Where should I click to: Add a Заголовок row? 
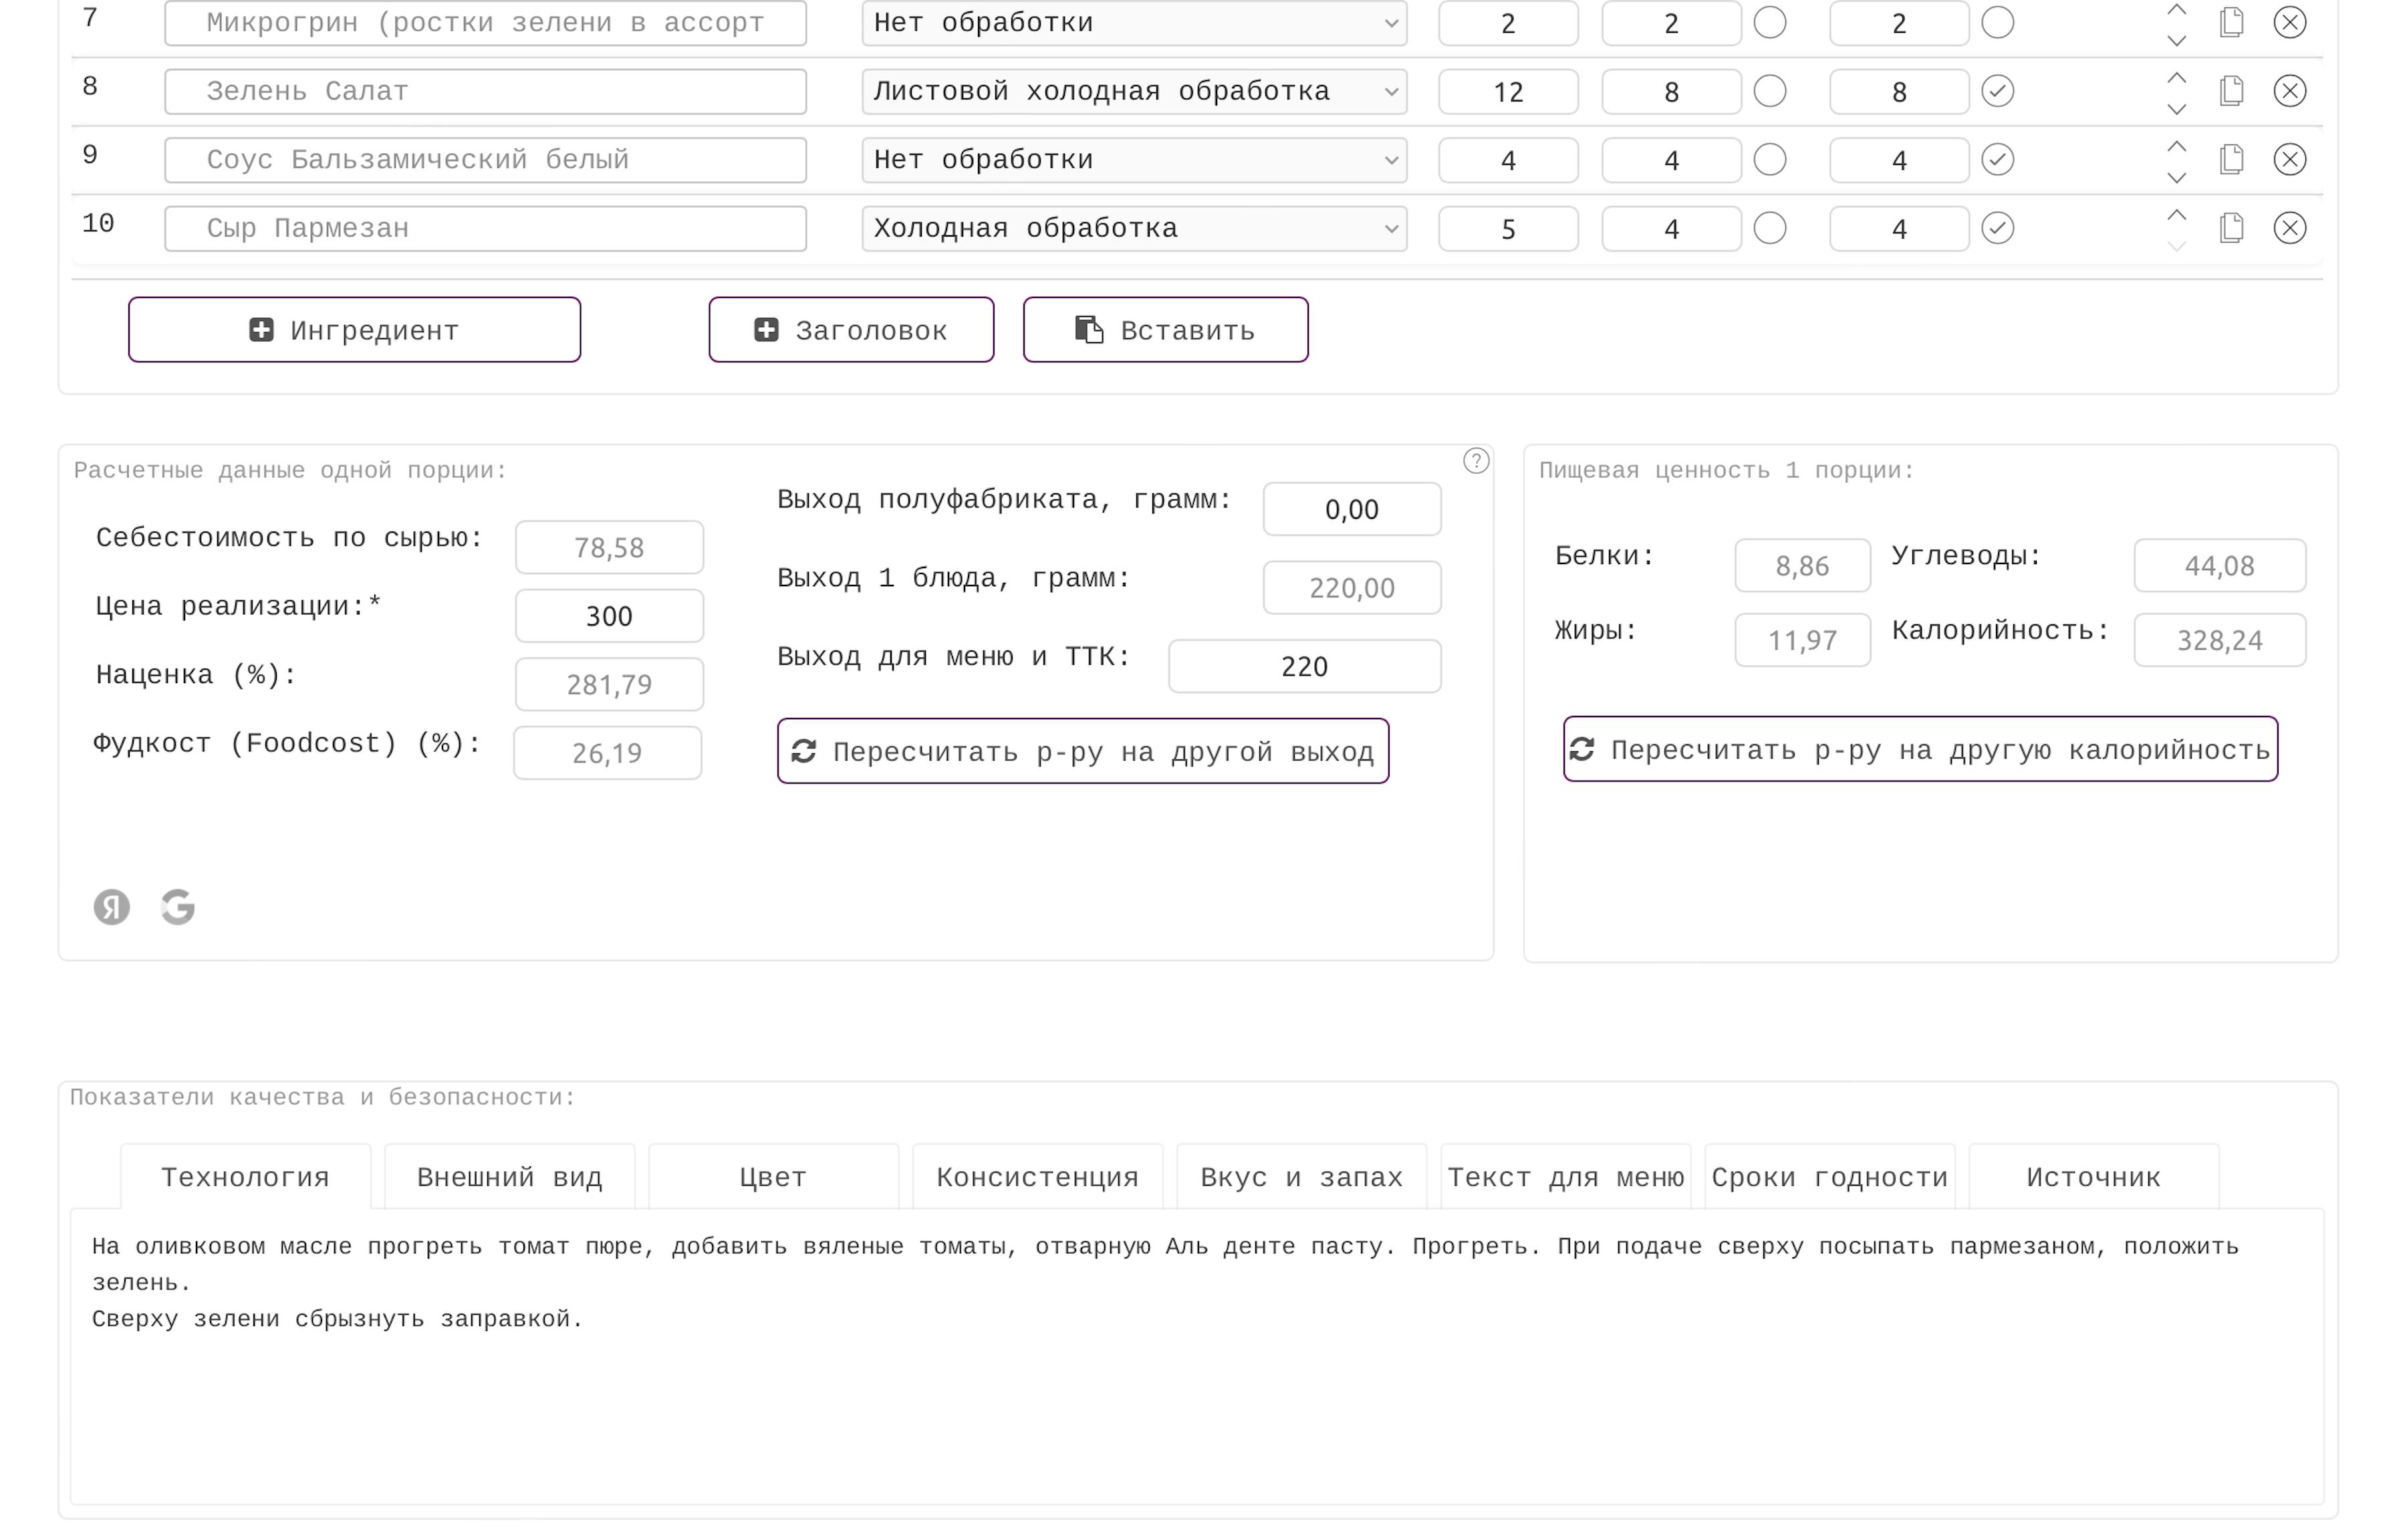pos(851,330)
